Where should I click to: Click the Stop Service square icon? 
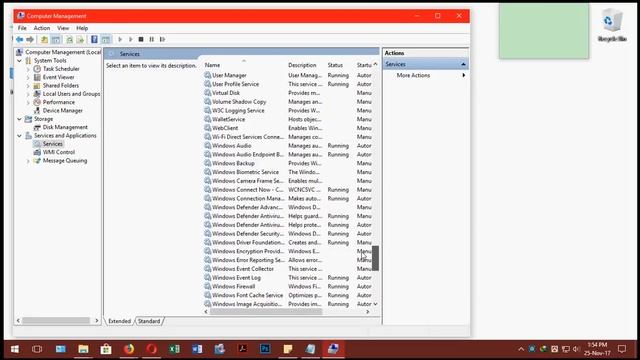click(141, 40)
